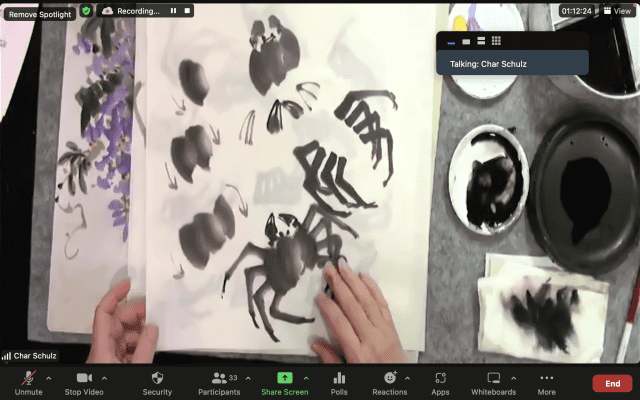This screenshot has height=400, width=640.
Task: Click the red End meeting button
Action: [612, 384]
